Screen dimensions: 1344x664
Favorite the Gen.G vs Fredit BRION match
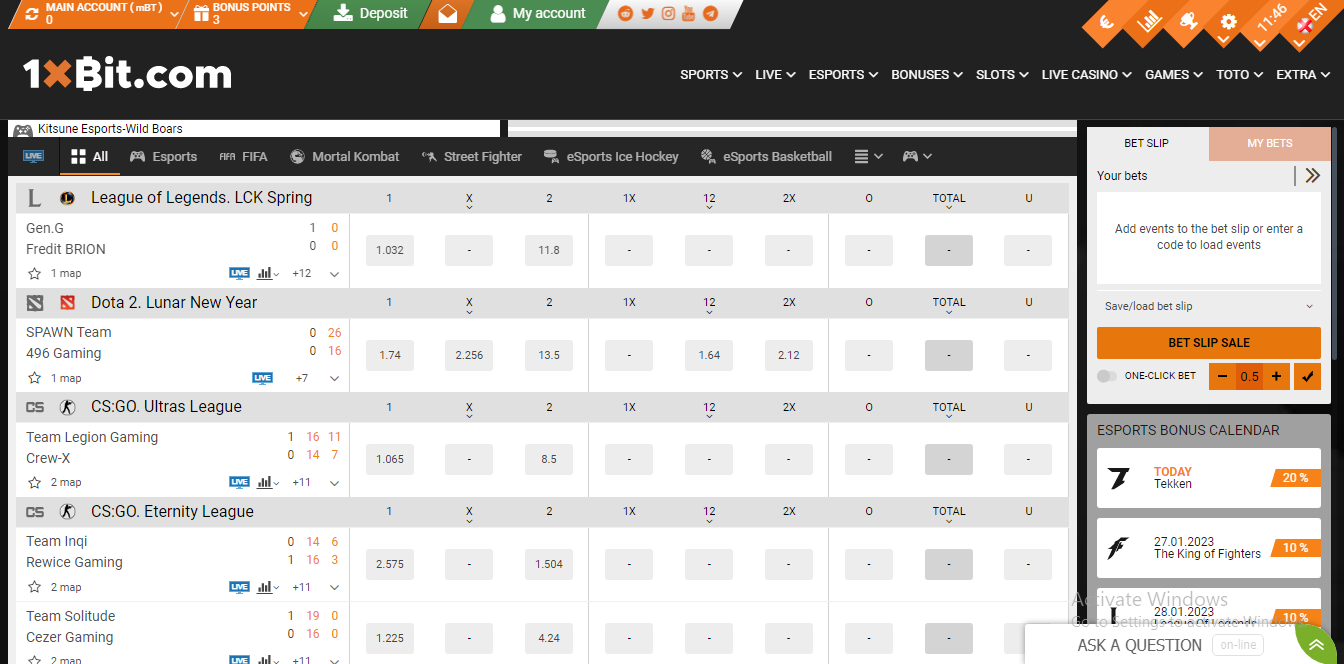coord(35,273)
